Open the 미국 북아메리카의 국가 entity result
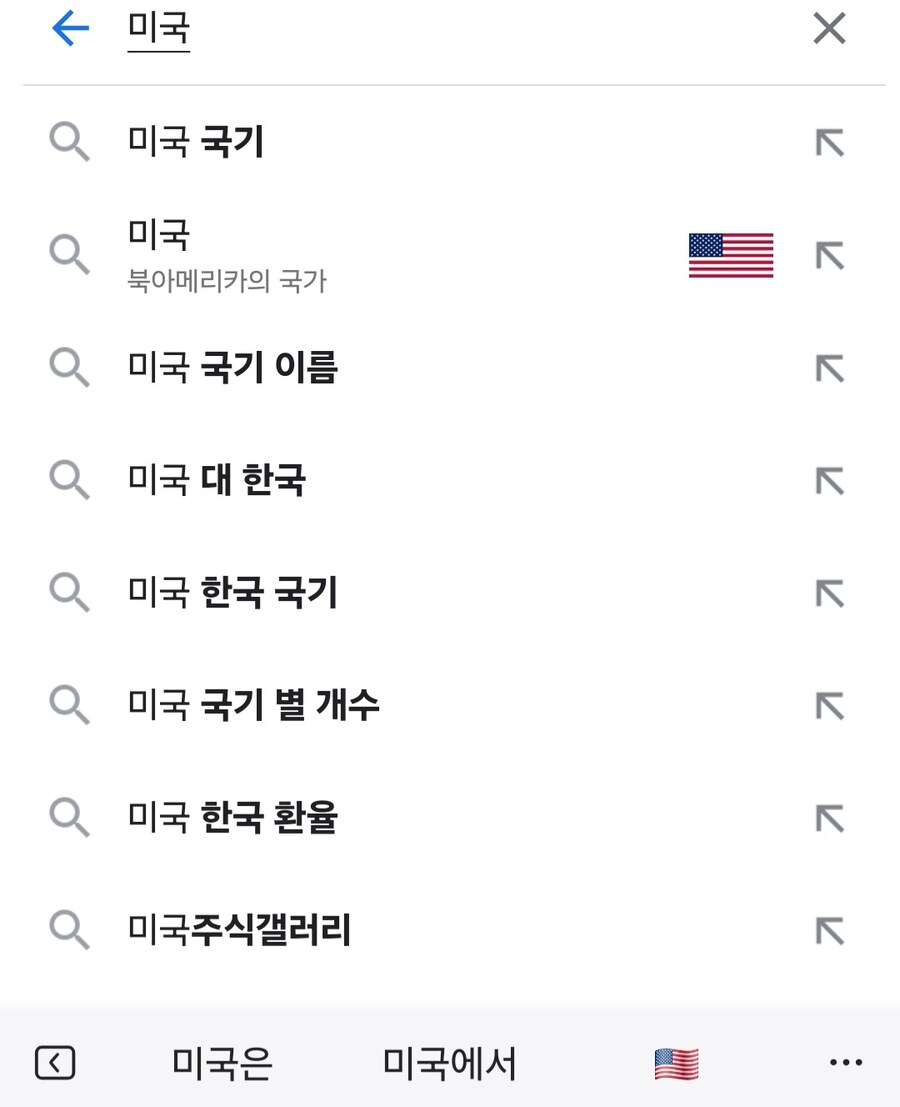 [400, 255]
